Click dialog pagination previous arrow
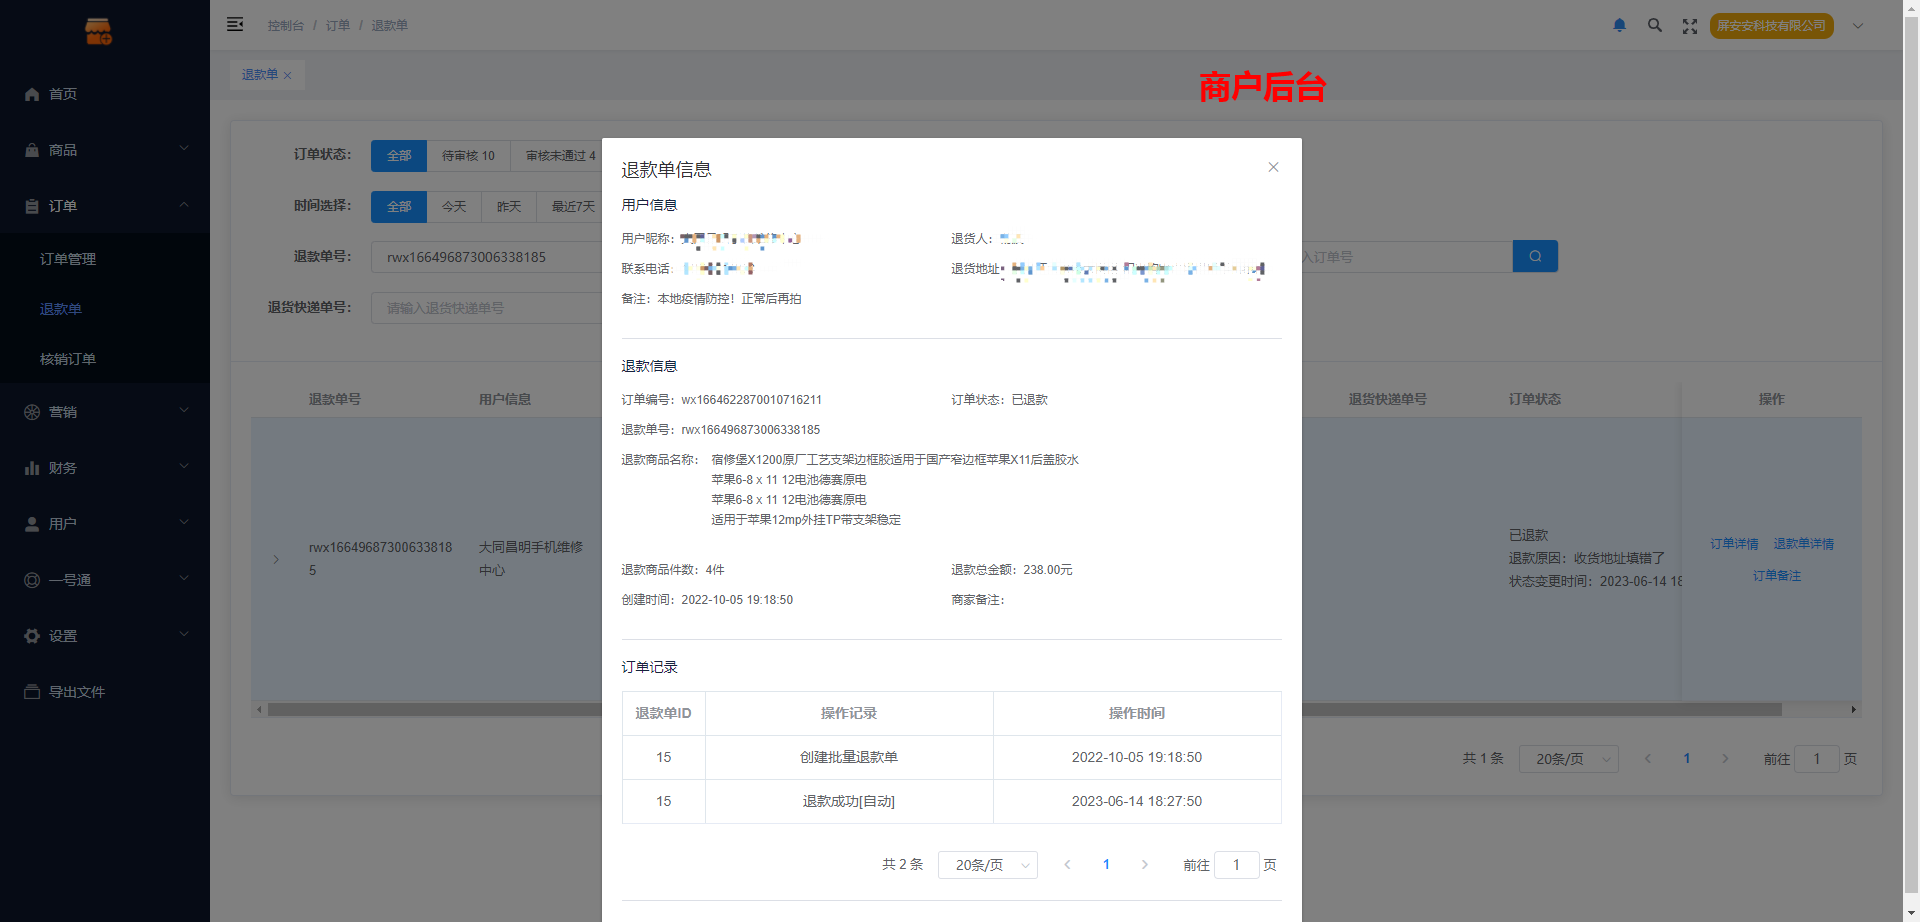The height and width of the screenshot is (922, 1920). pos(1067,865)
